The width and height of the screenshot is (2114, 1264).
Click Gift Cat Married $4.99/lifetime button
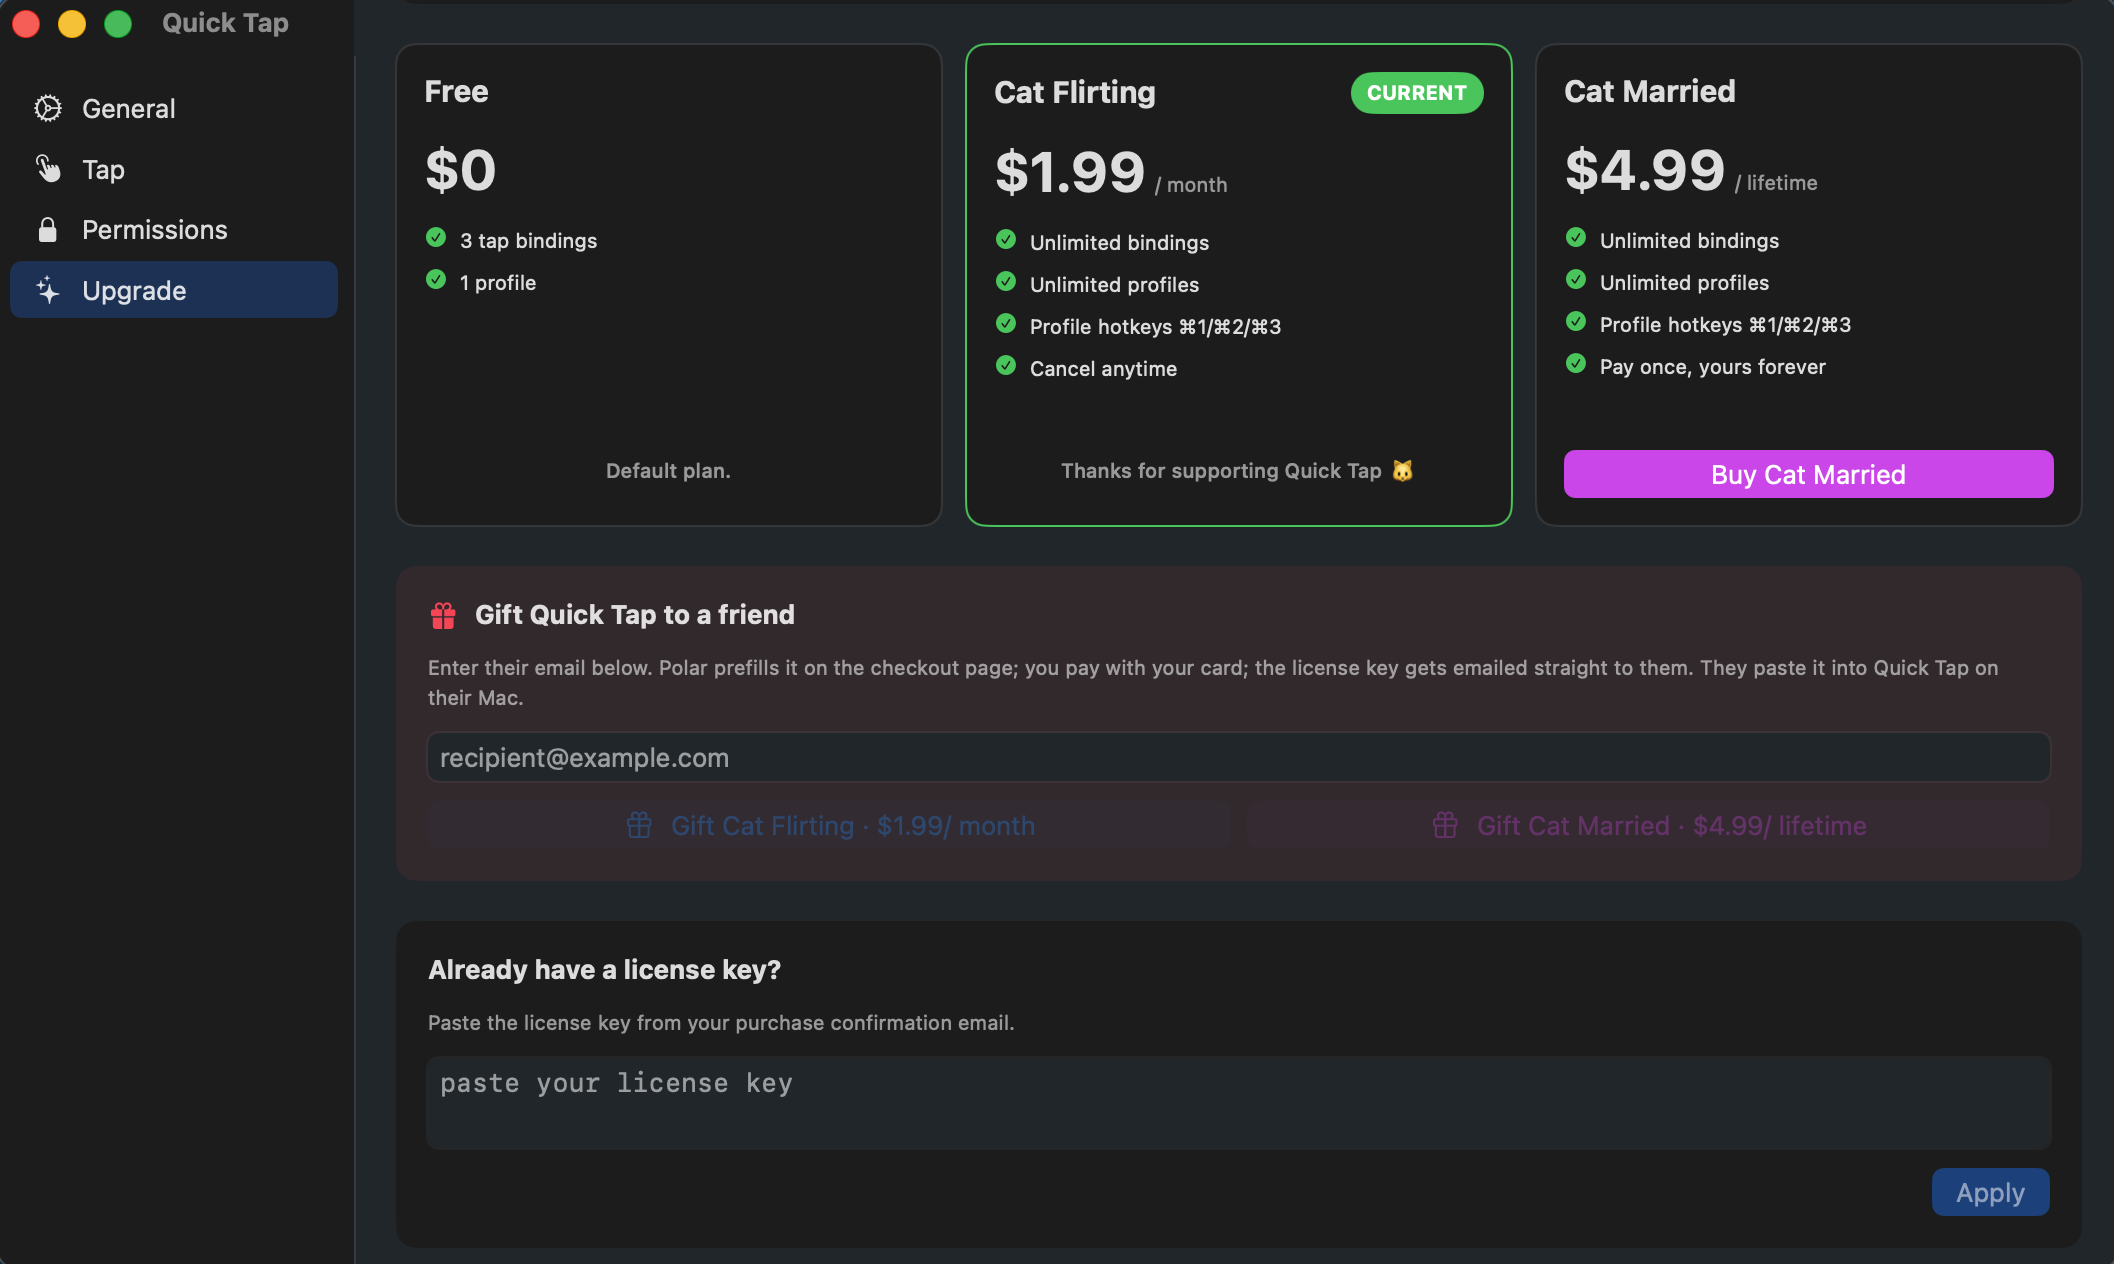[1649, 825]
